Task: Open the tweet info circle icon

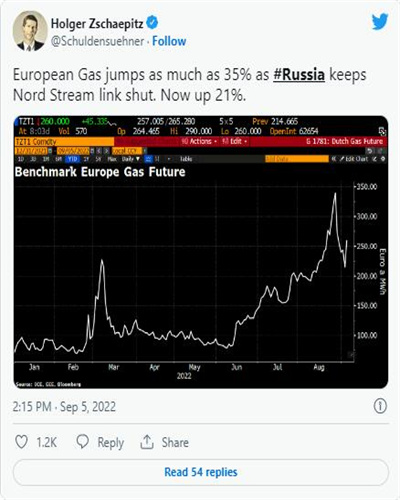Action: 380,406
